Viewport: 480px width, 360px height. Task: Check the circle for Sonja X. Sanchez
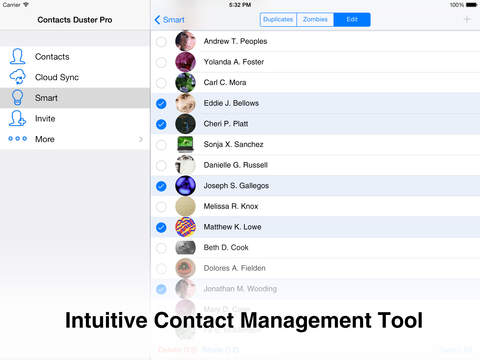pyautogui.click(x=161, y=145)
